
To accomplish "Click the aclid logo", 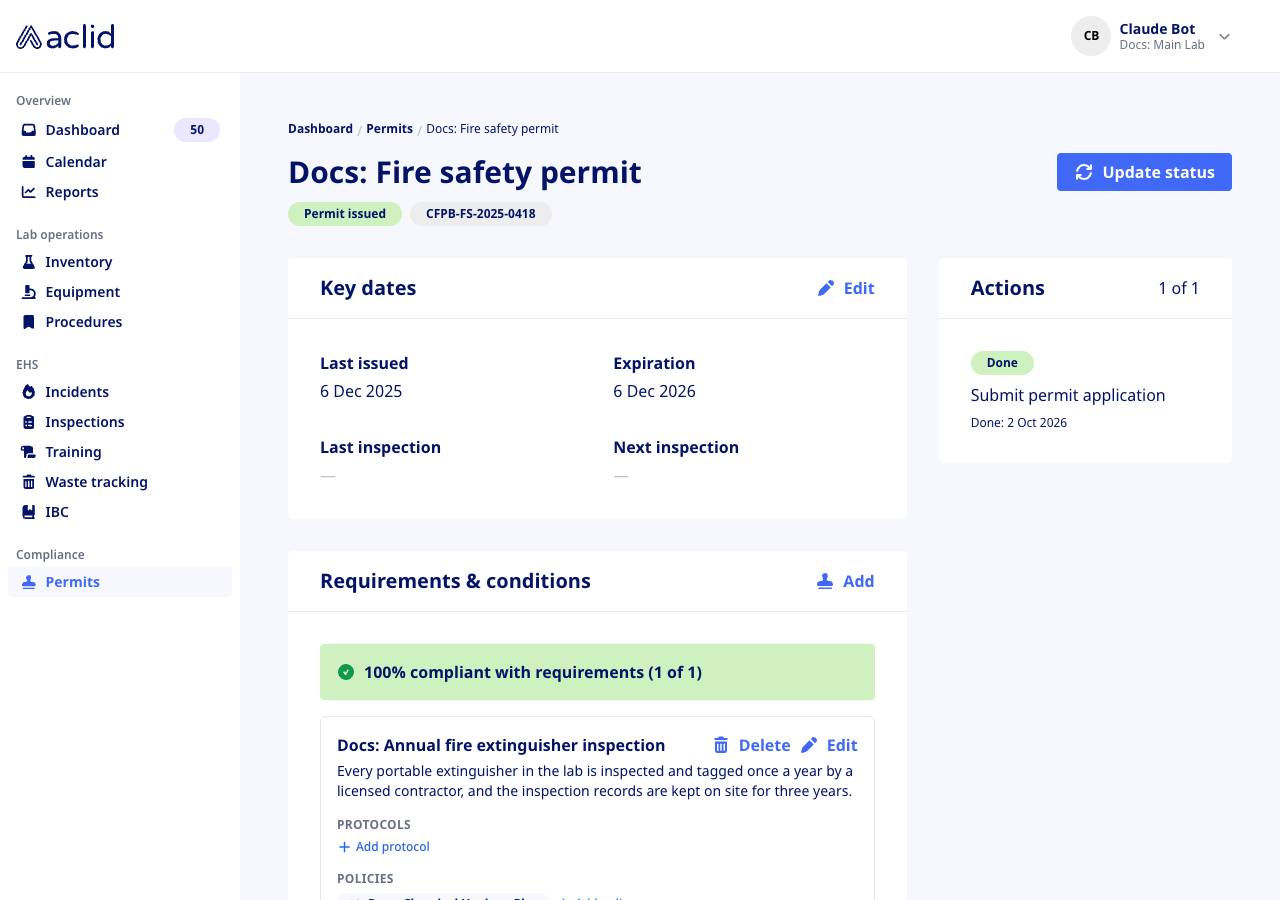I will coord(65,37).
